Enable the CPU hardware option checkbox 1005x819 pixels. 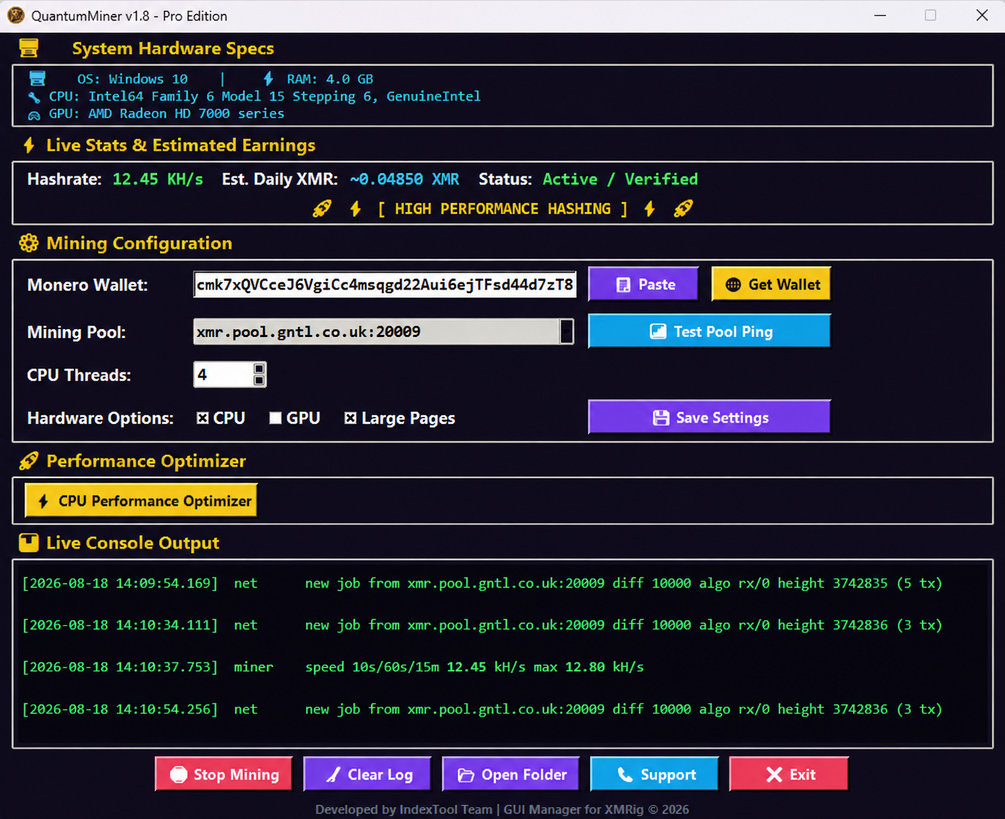coord(203,418)
